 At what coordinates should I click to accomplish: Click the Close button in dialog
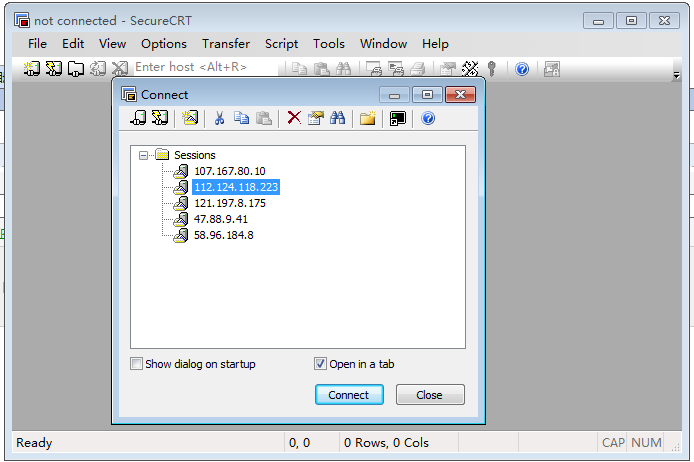coord(430,394)
